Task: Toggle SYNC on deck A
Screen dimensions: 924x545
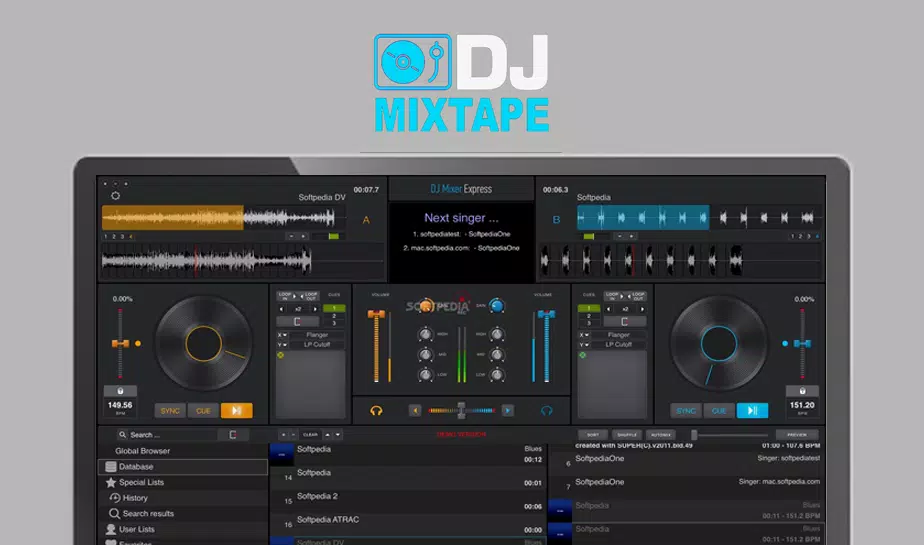Action: tap(171, 410)
